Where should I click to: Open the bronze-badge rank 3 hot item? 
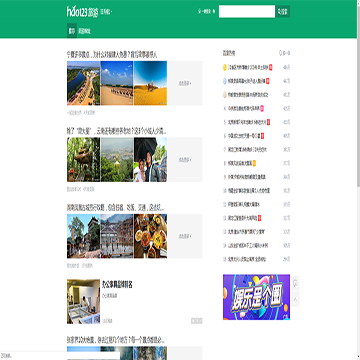[248, 95]
